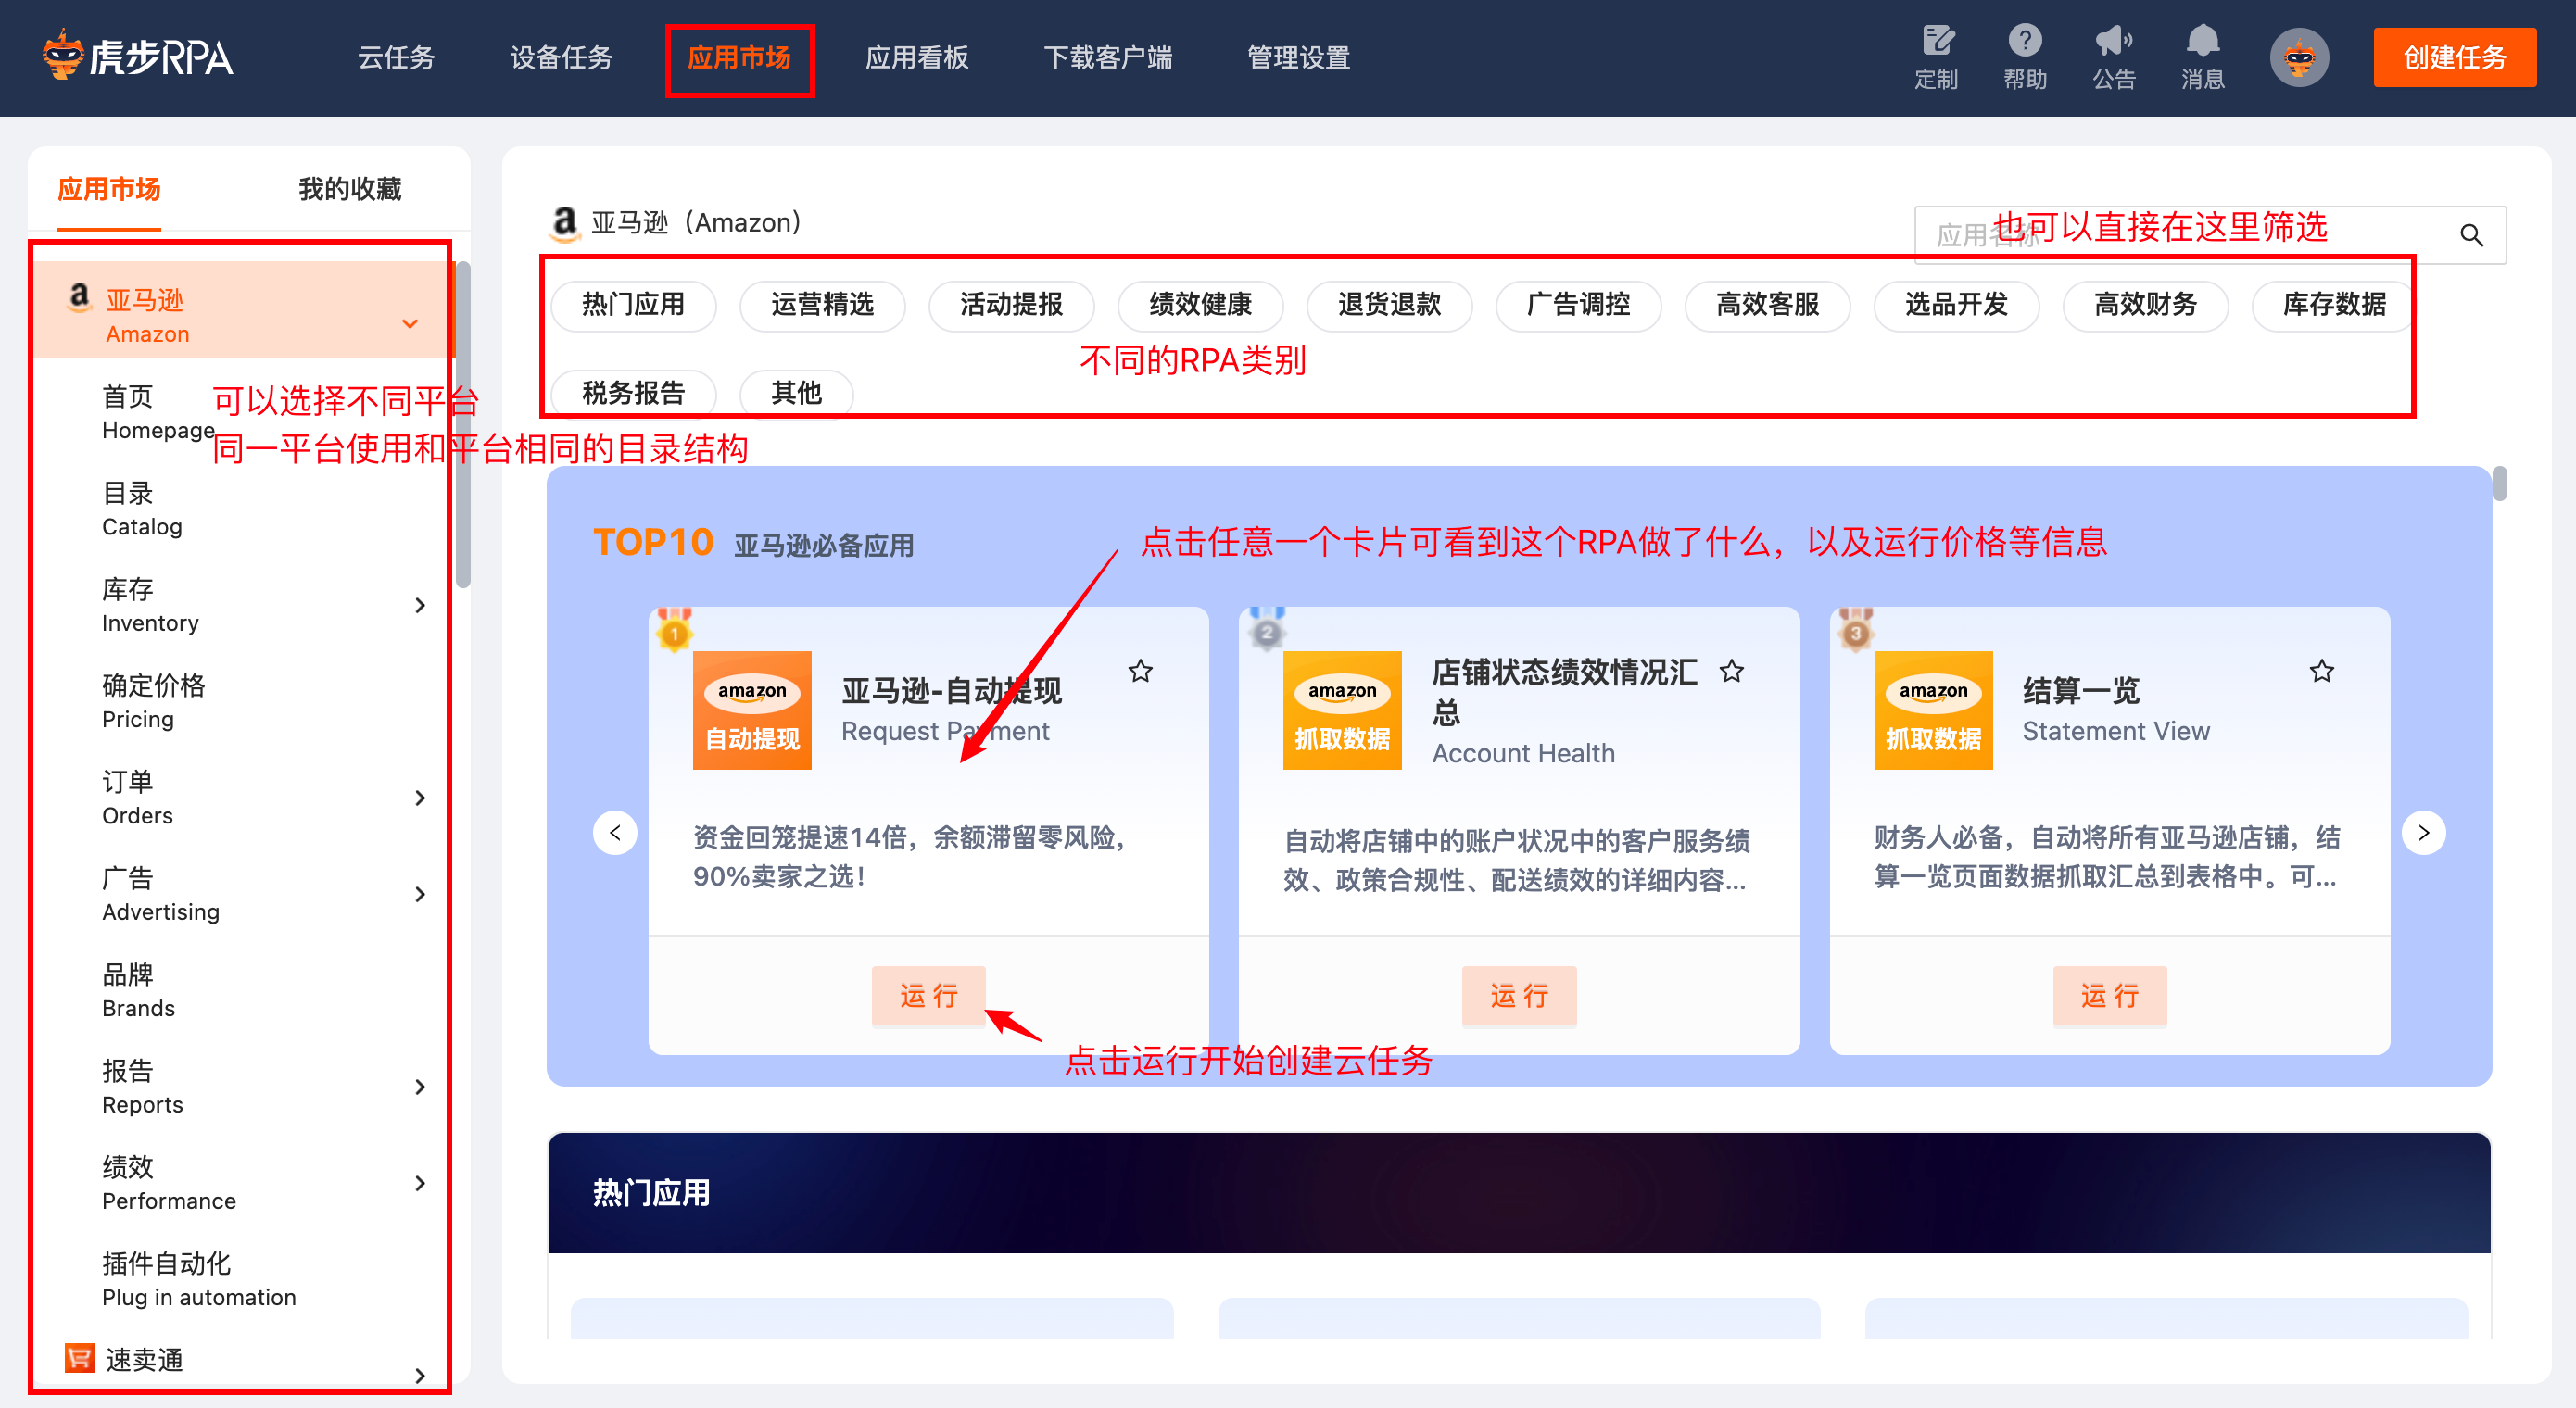The width and height of the screenshot is (2576, 1408).
Task: Click the 店铺状态绩效情况汇总 app icon
Action: [1342, 710]
